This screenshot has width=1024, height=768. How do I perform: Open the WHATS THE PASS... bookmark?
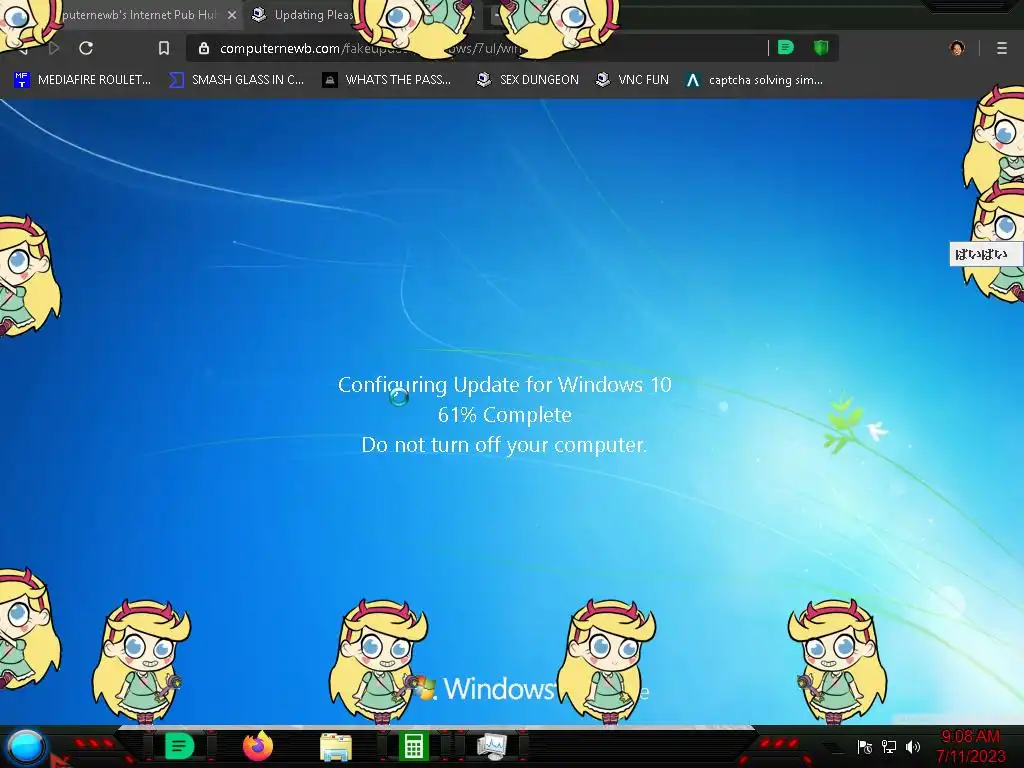[387, 80]
